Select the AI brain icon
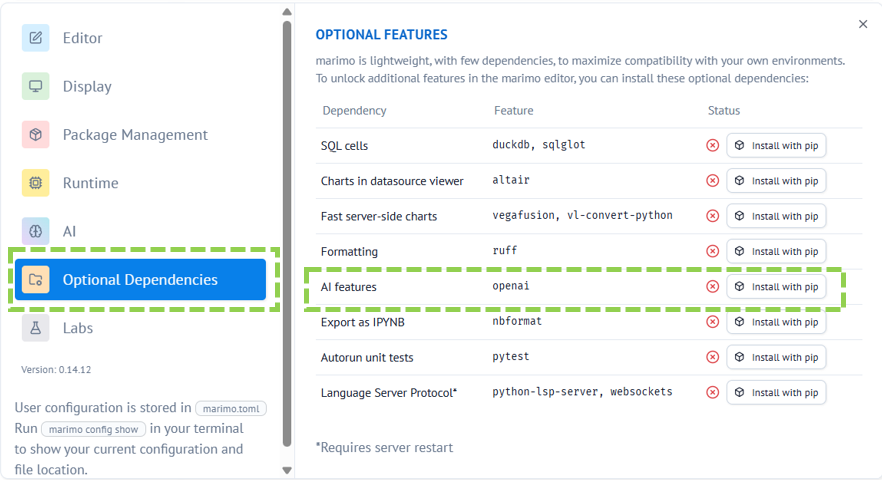The height and width of the screenshot is (480, 882). pos(35,231)
